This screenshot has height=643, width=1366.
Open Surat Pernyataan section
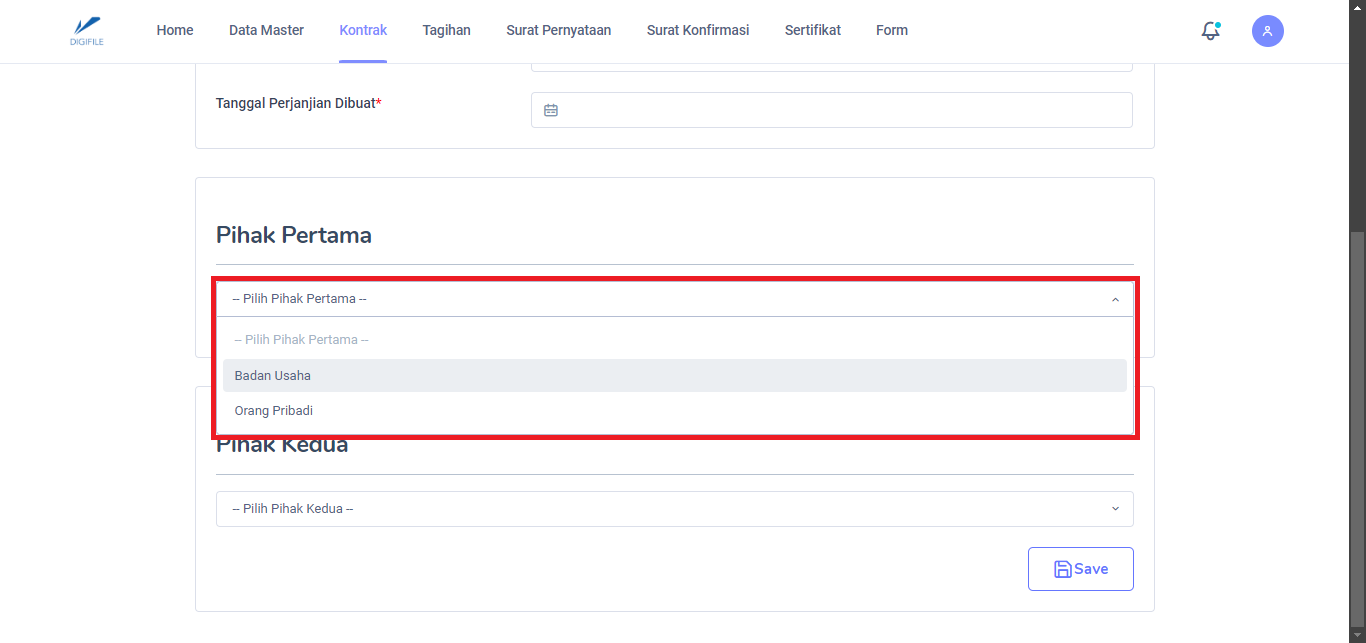click(x=558, y=30)
